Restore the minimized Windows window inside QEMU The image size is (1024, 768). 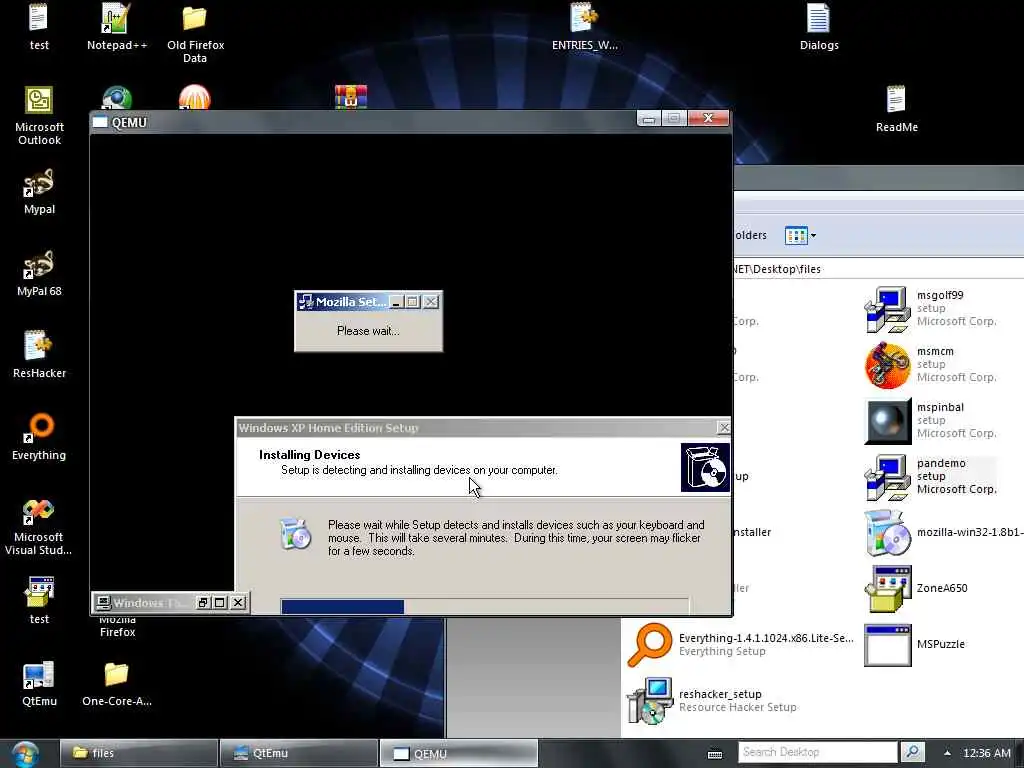tap(203, 603)
